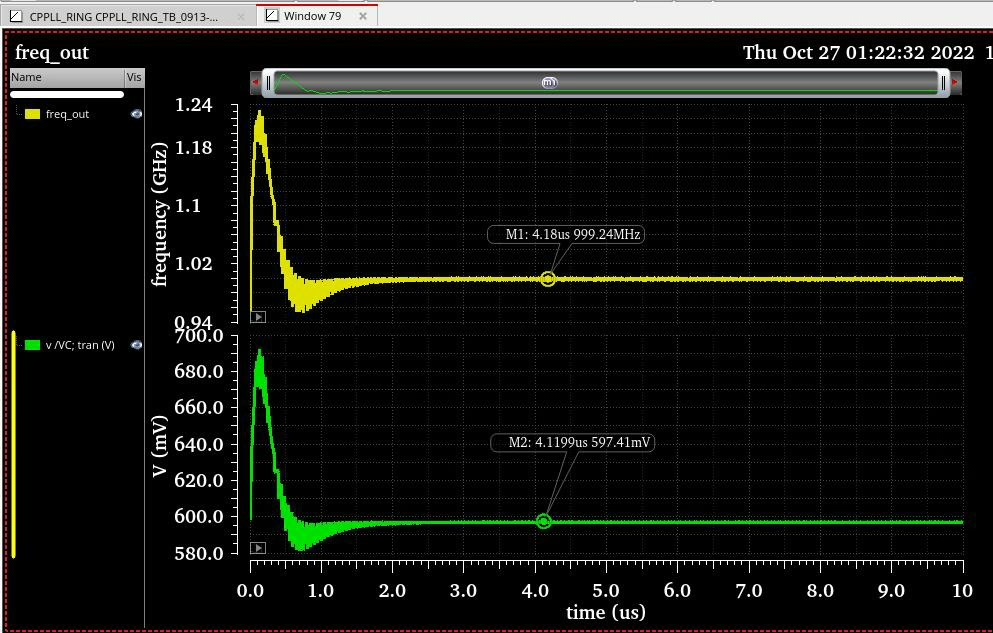Click the left handle of the zoom slider
The image size is (993, 633).
(x=269, y=83)
